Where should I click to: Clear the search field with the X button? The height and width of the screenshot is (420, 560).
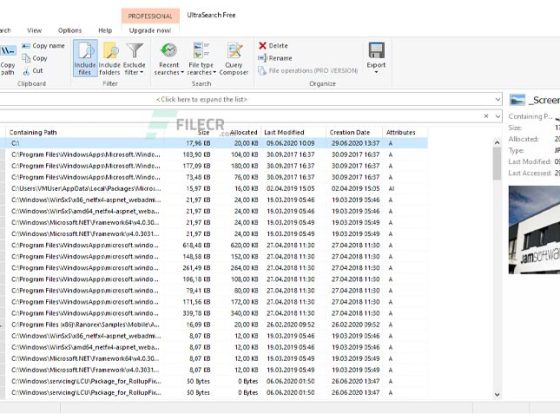point(486,116)
